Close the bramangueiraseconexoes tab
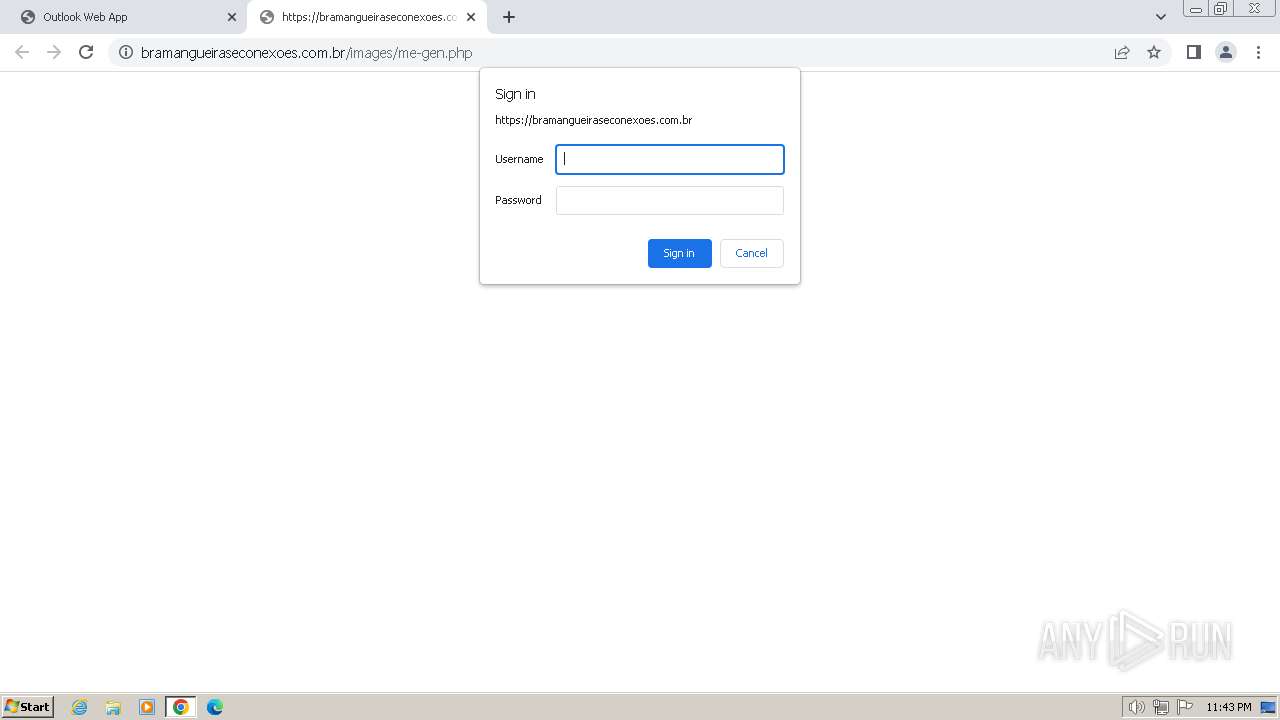This screenshot has width=1280, height=720. [471, 17]
